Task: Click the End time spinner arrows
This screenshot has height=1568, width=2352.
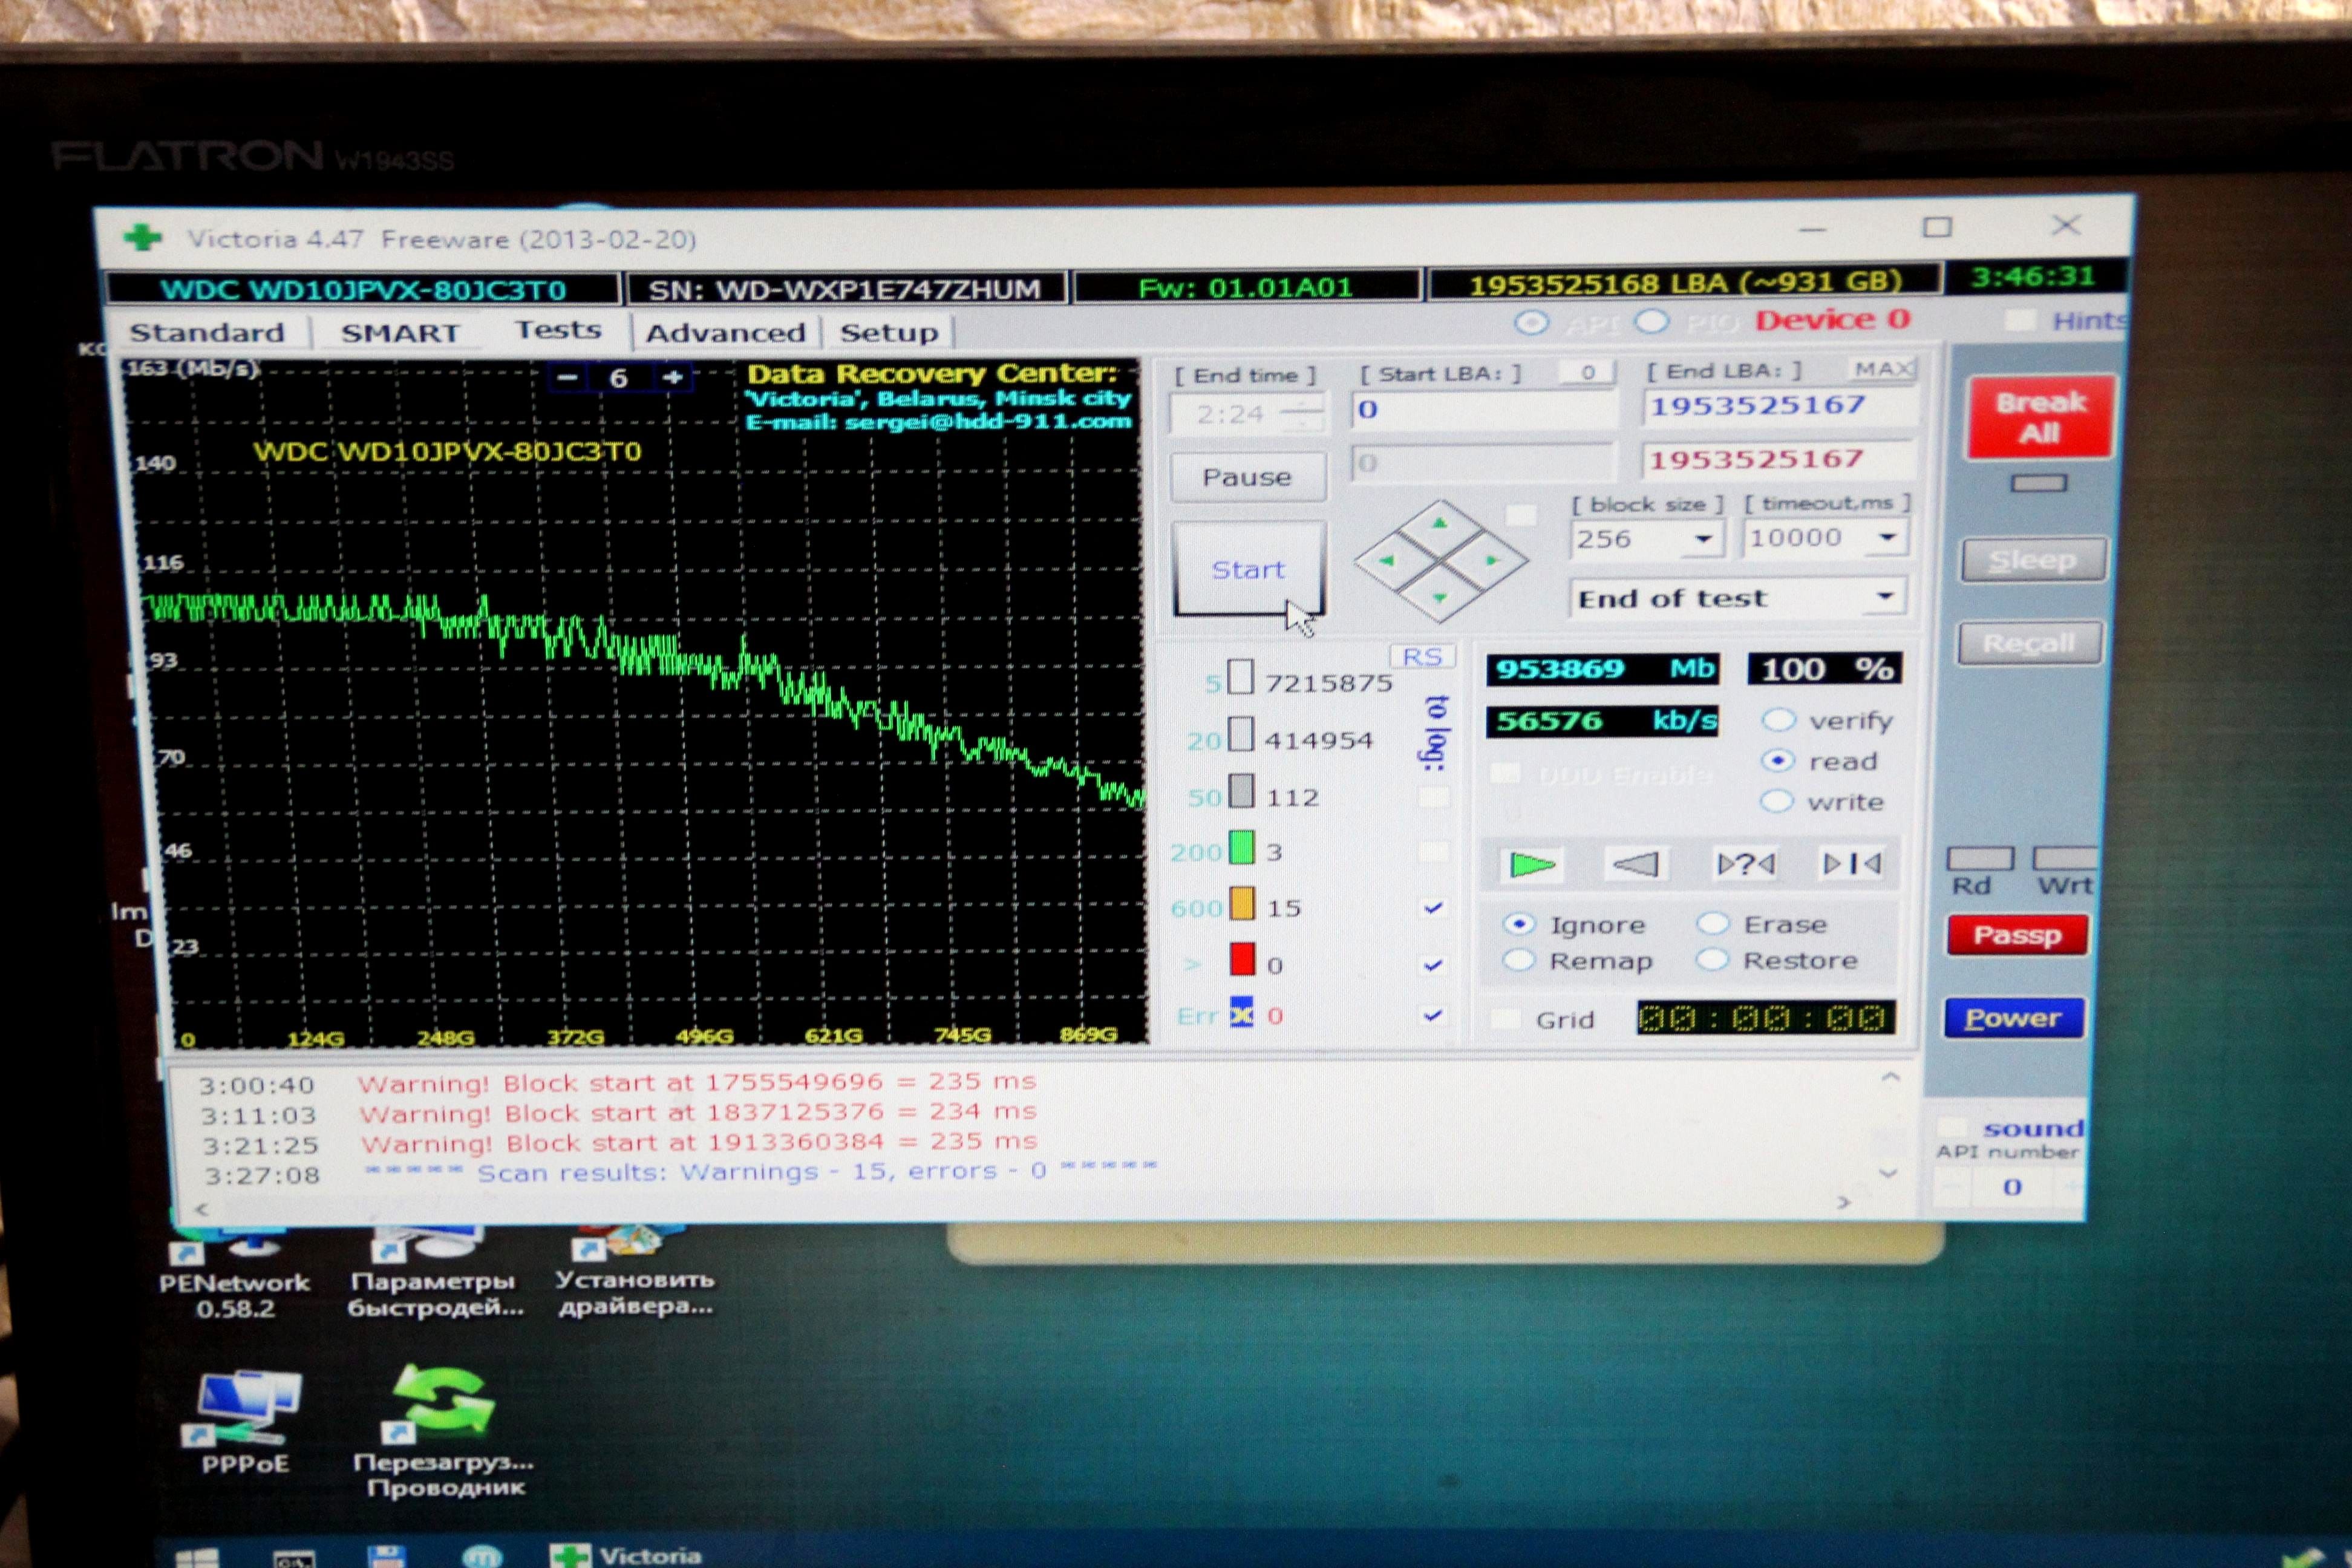Action: point(1301,413)
